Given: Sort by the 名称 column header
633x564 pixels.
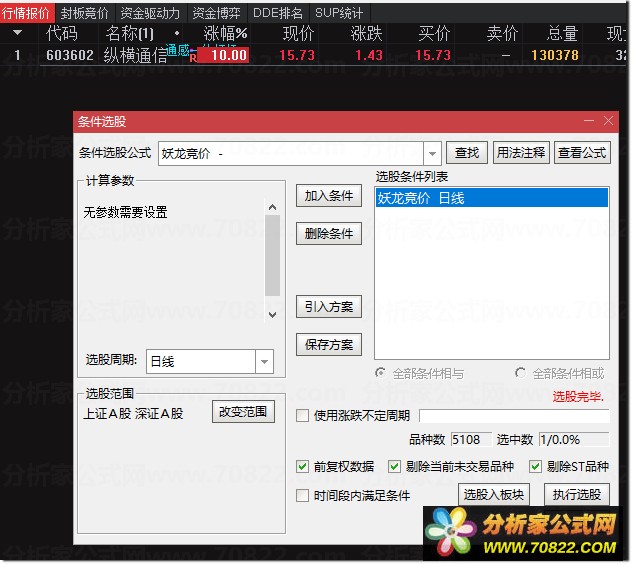Looking at the screenshot, I should (130, 33).
